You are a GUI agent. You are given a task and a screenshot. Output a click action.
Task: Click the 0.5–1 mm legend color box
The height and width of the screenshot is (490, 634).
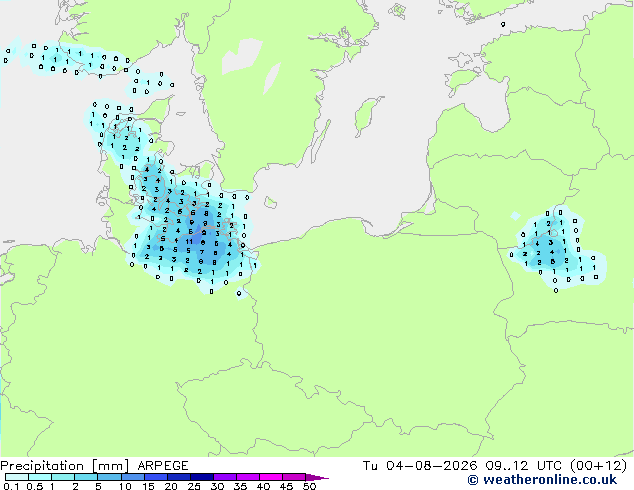tap(40, 477)
